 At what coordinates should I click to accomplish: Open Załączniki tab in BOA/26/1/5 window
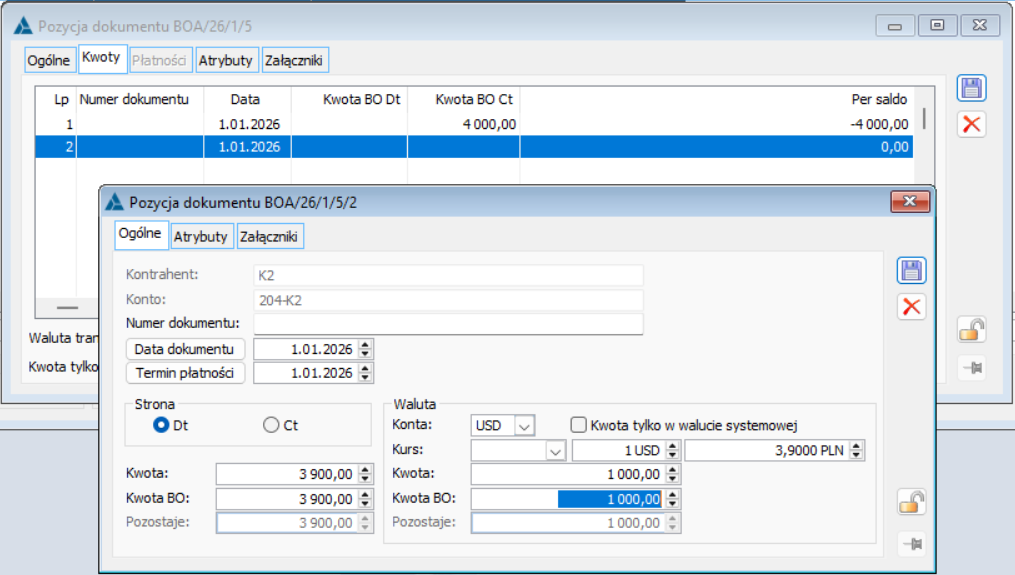(x=294, y=60)
